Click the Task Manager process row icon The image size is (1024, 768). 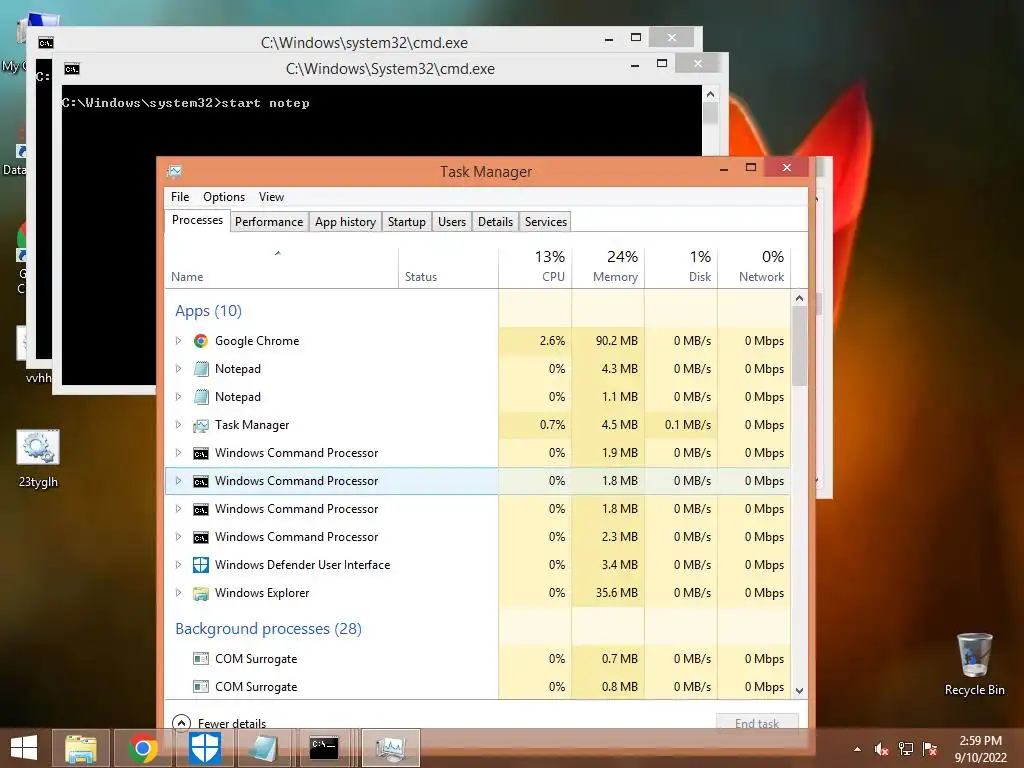point(200,425)
